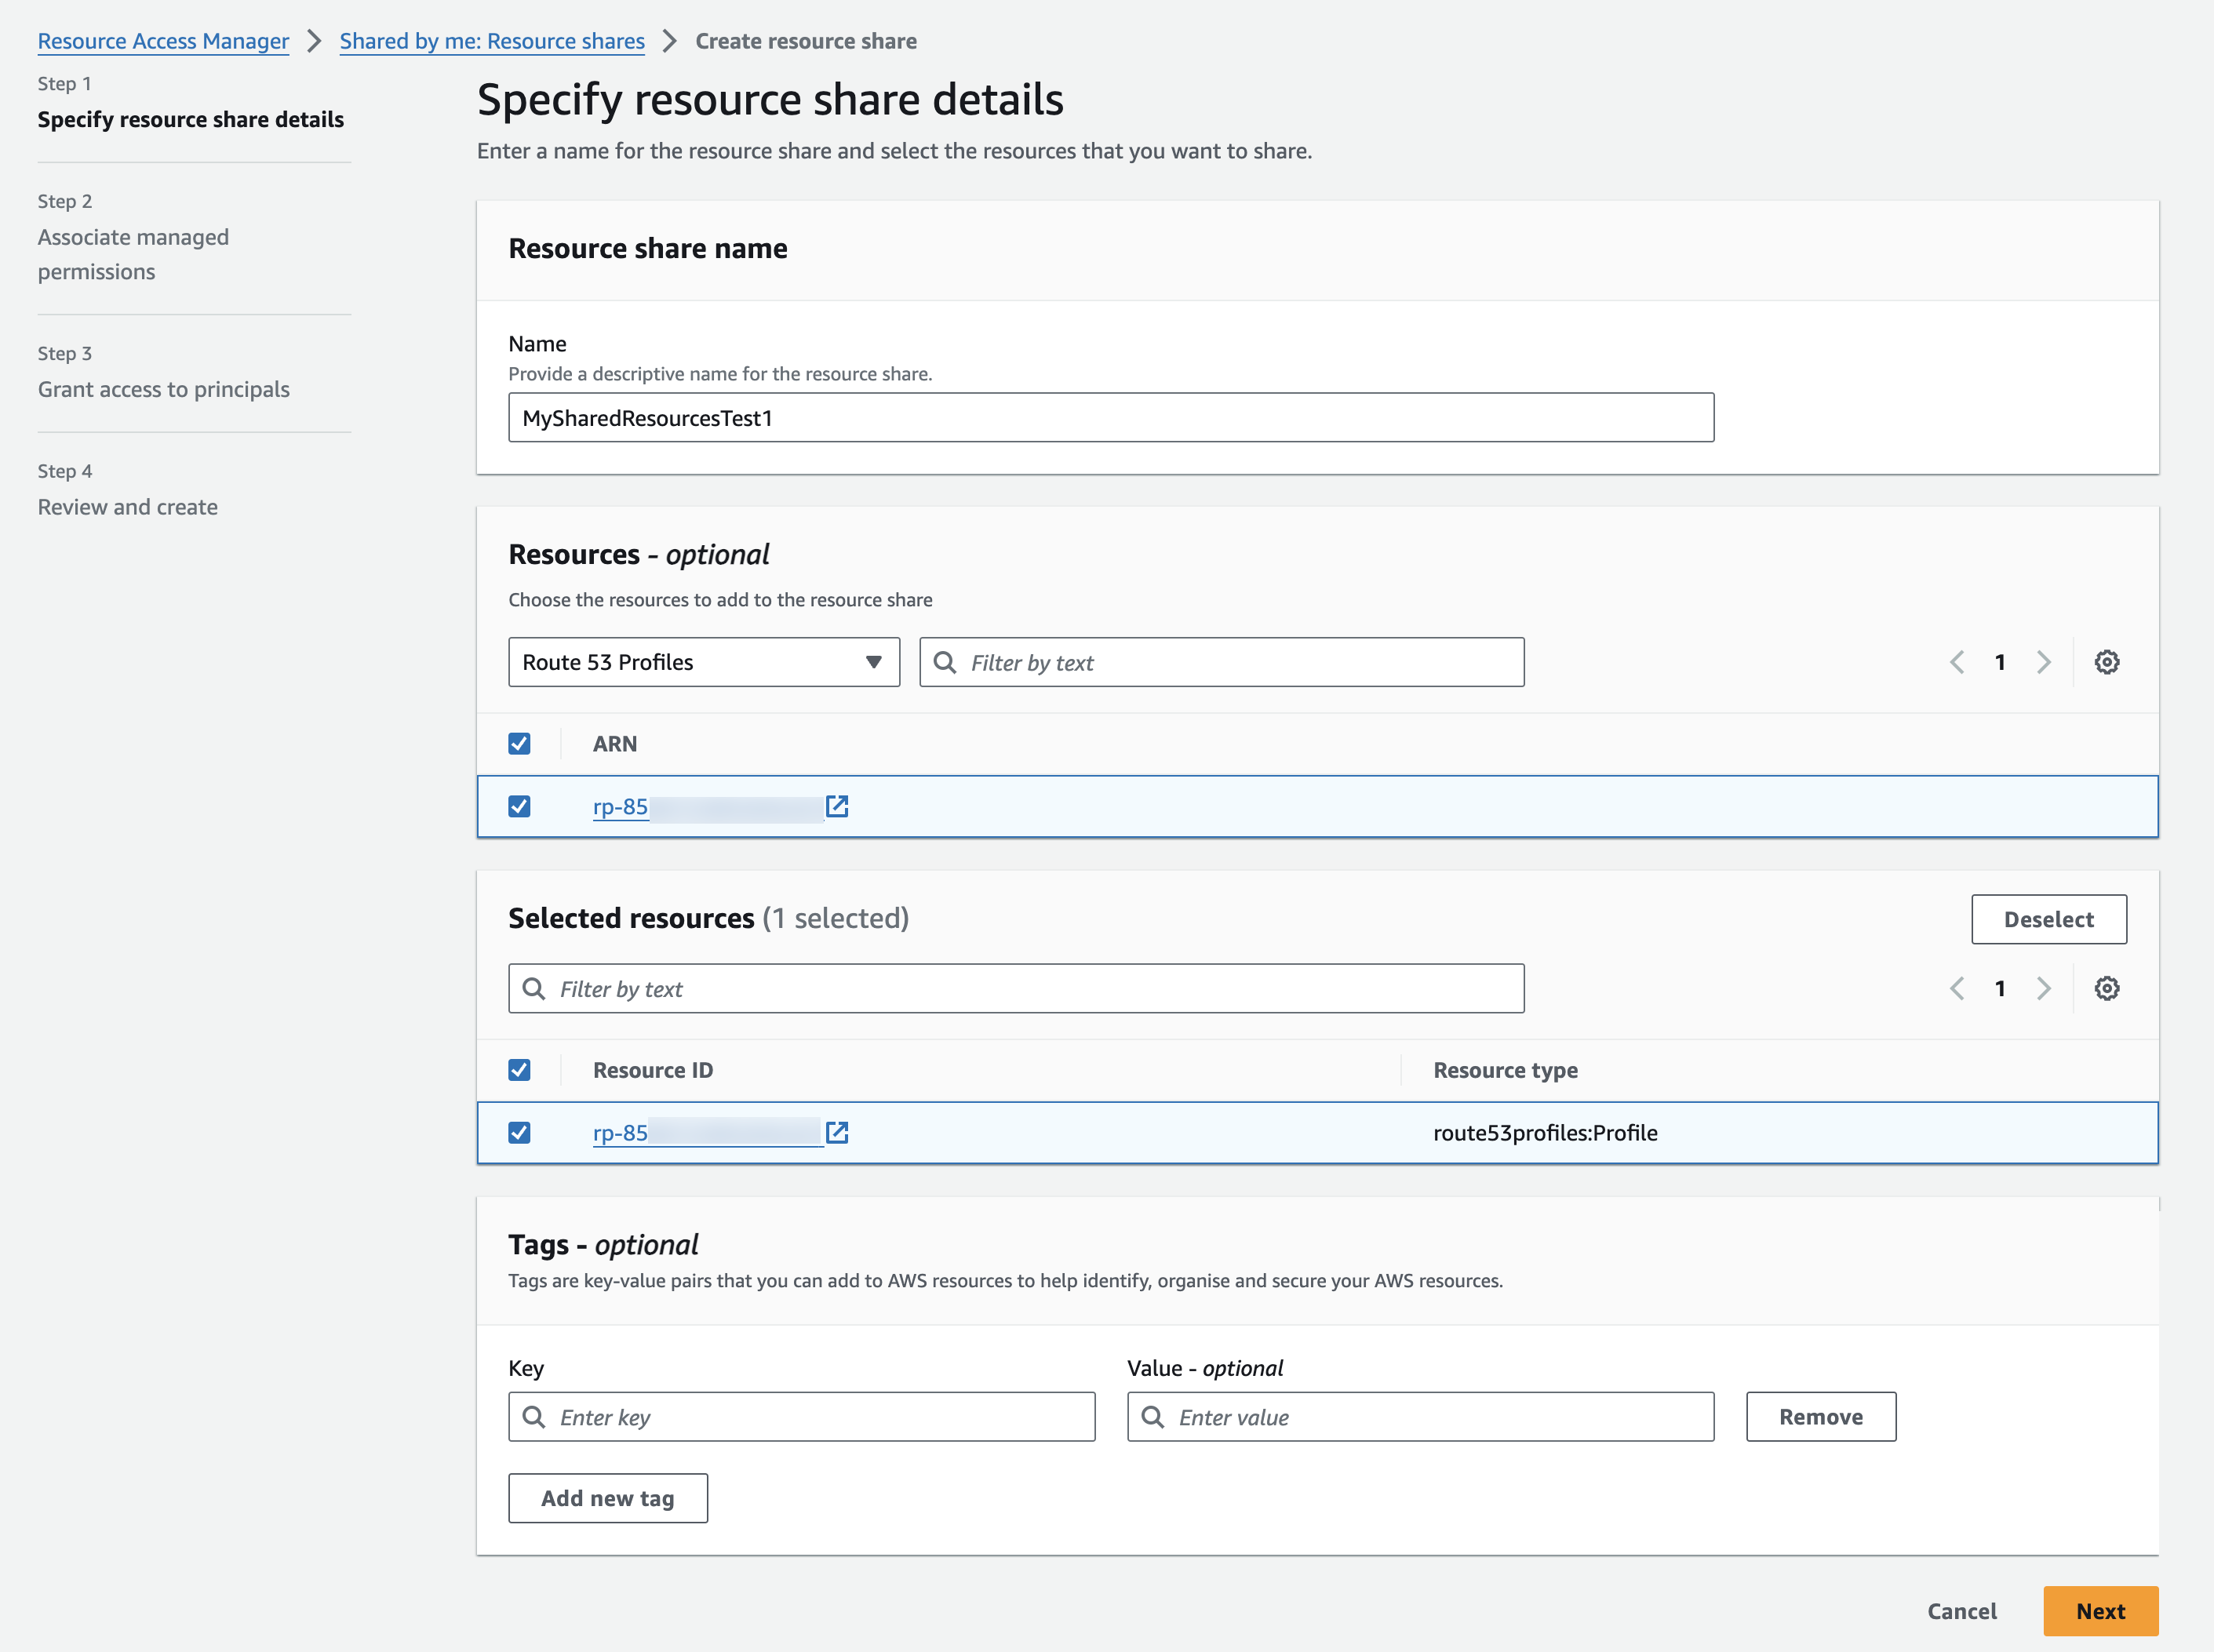Viewport: 2214px width, 1652px height.
Task: Click the Next button
Action: 2100,1611
